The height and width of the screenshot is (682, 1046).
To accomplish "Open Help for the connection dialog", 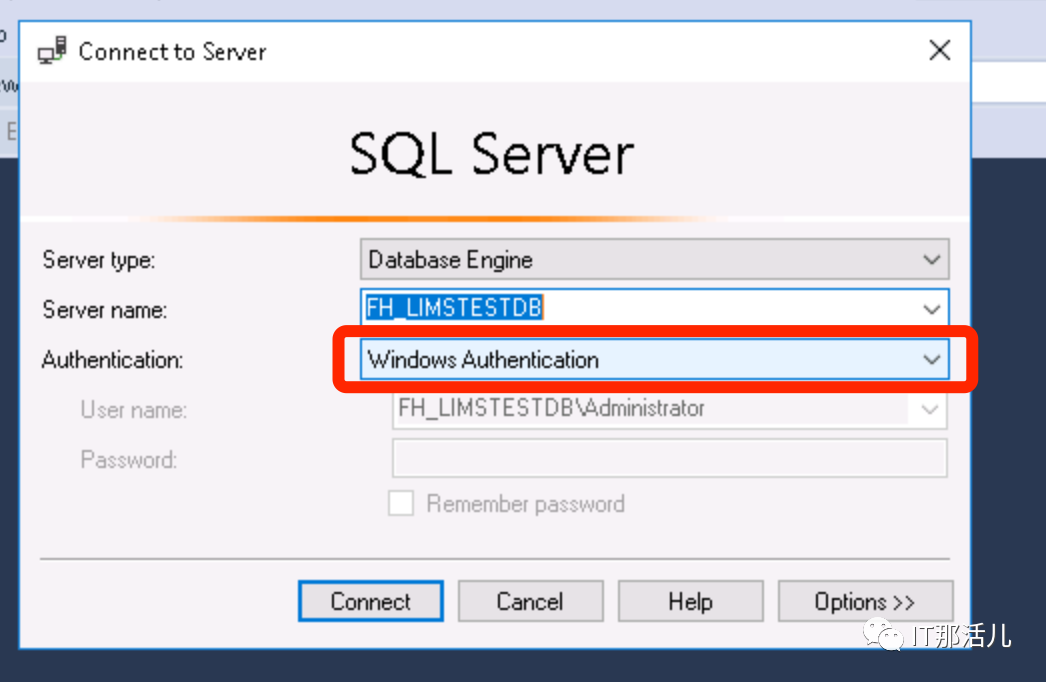I will pos(690,602).
